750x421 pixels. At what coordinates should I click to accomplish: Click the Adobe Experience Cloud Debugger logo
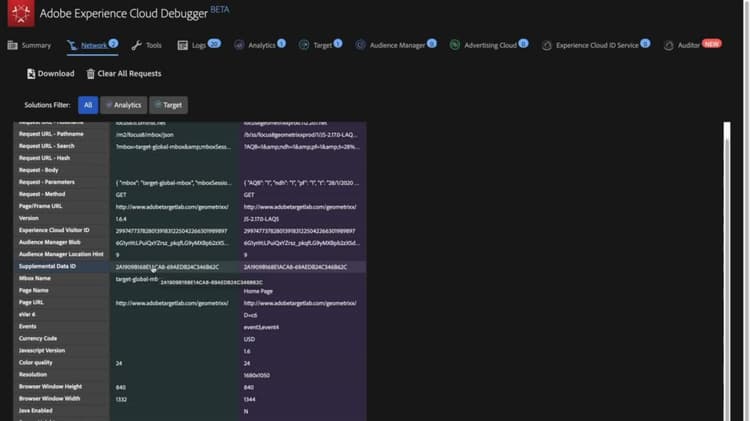pyautogui.click(x=21, y=13)
